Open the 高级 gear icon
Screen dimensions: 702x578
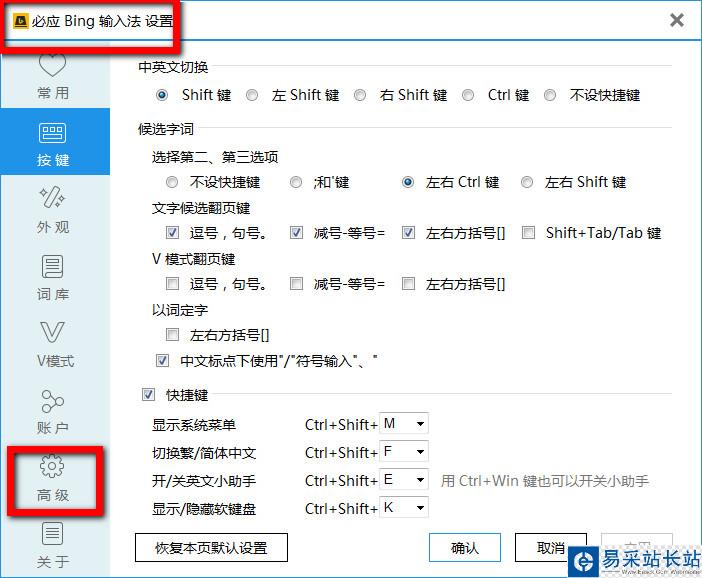(x=52, y=466)
